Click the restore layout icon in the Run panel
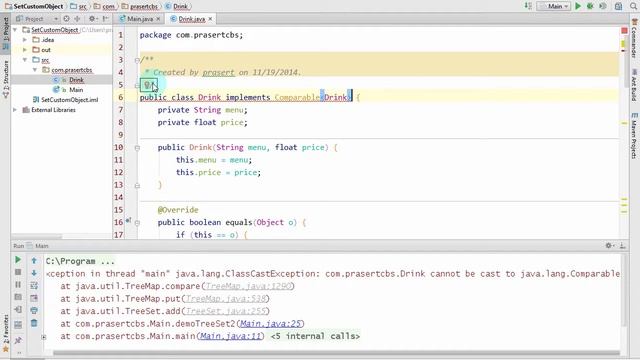Image resolution: width=640 pixels, height=360 pixels. point(18,325)
